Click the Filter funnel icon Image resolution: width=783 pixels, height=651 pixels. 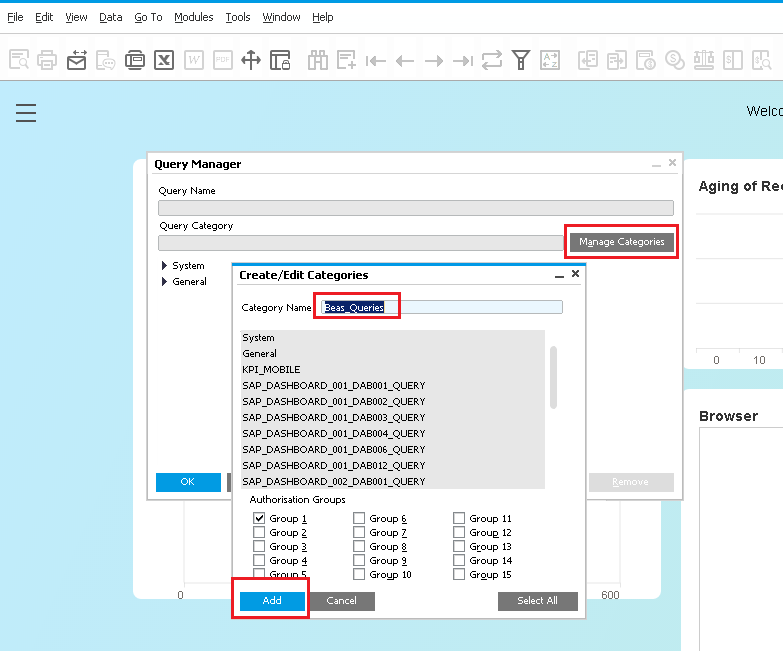pos(521,60)
